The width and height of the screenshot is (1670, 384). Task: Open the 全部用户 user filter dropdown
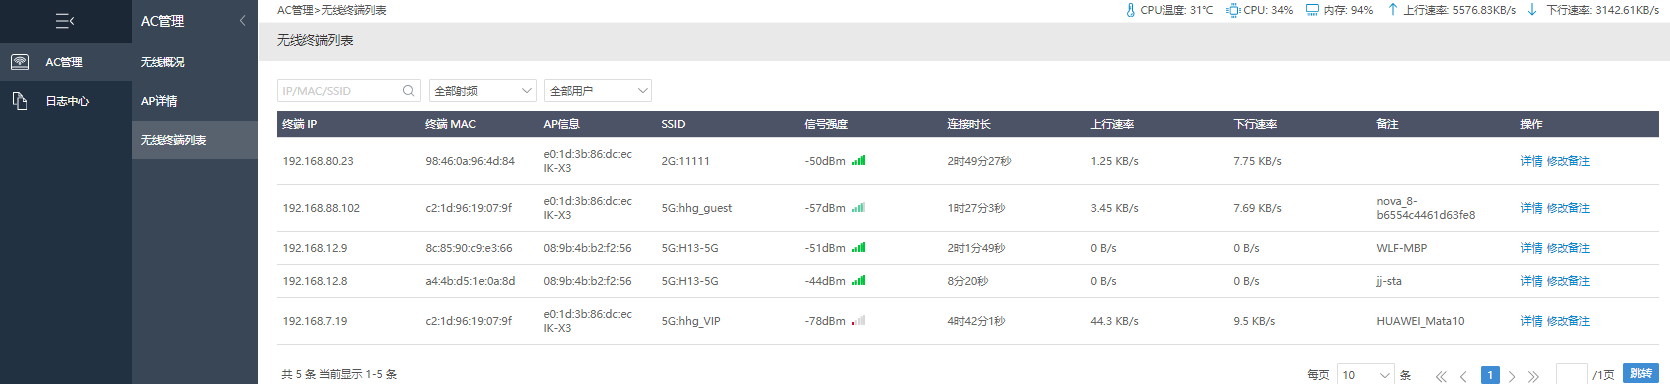pos(598,91)
